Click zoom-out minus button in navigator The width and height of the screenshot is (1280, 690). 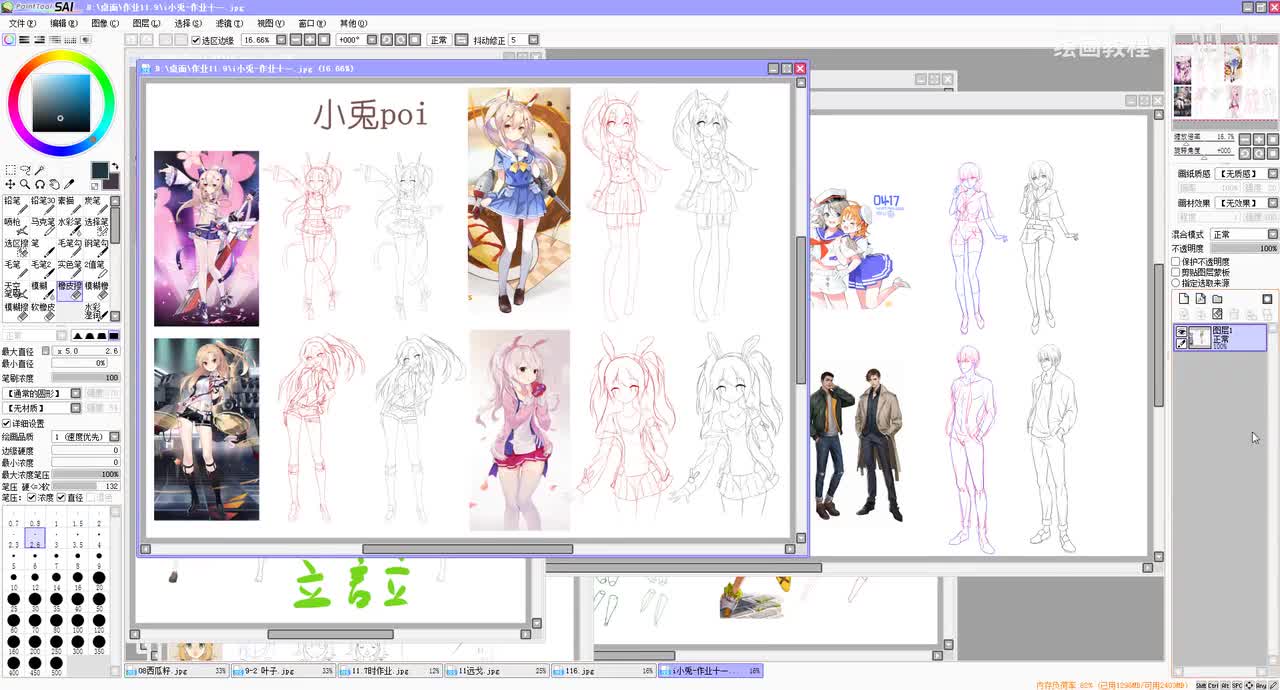coord(1245,139)
